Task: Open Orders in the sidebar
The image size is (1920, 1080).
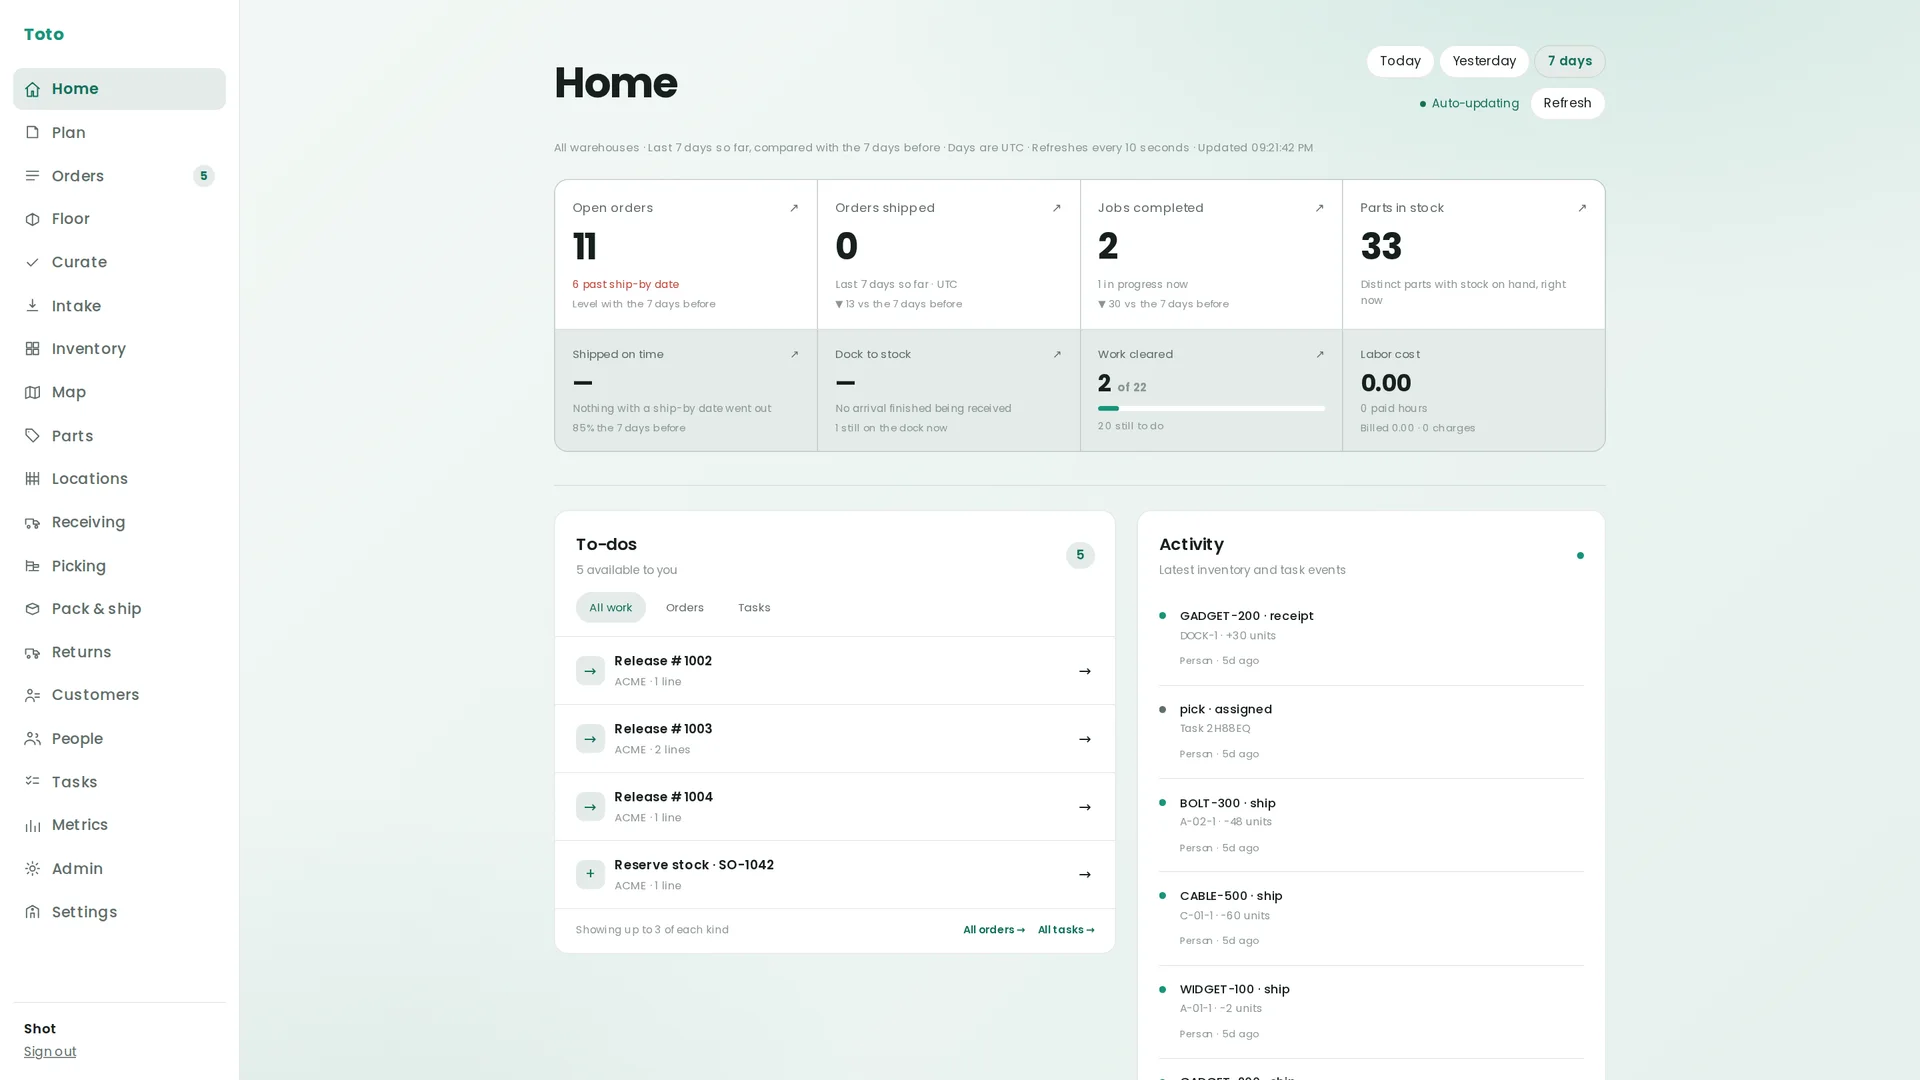Action: pos(119,176)
